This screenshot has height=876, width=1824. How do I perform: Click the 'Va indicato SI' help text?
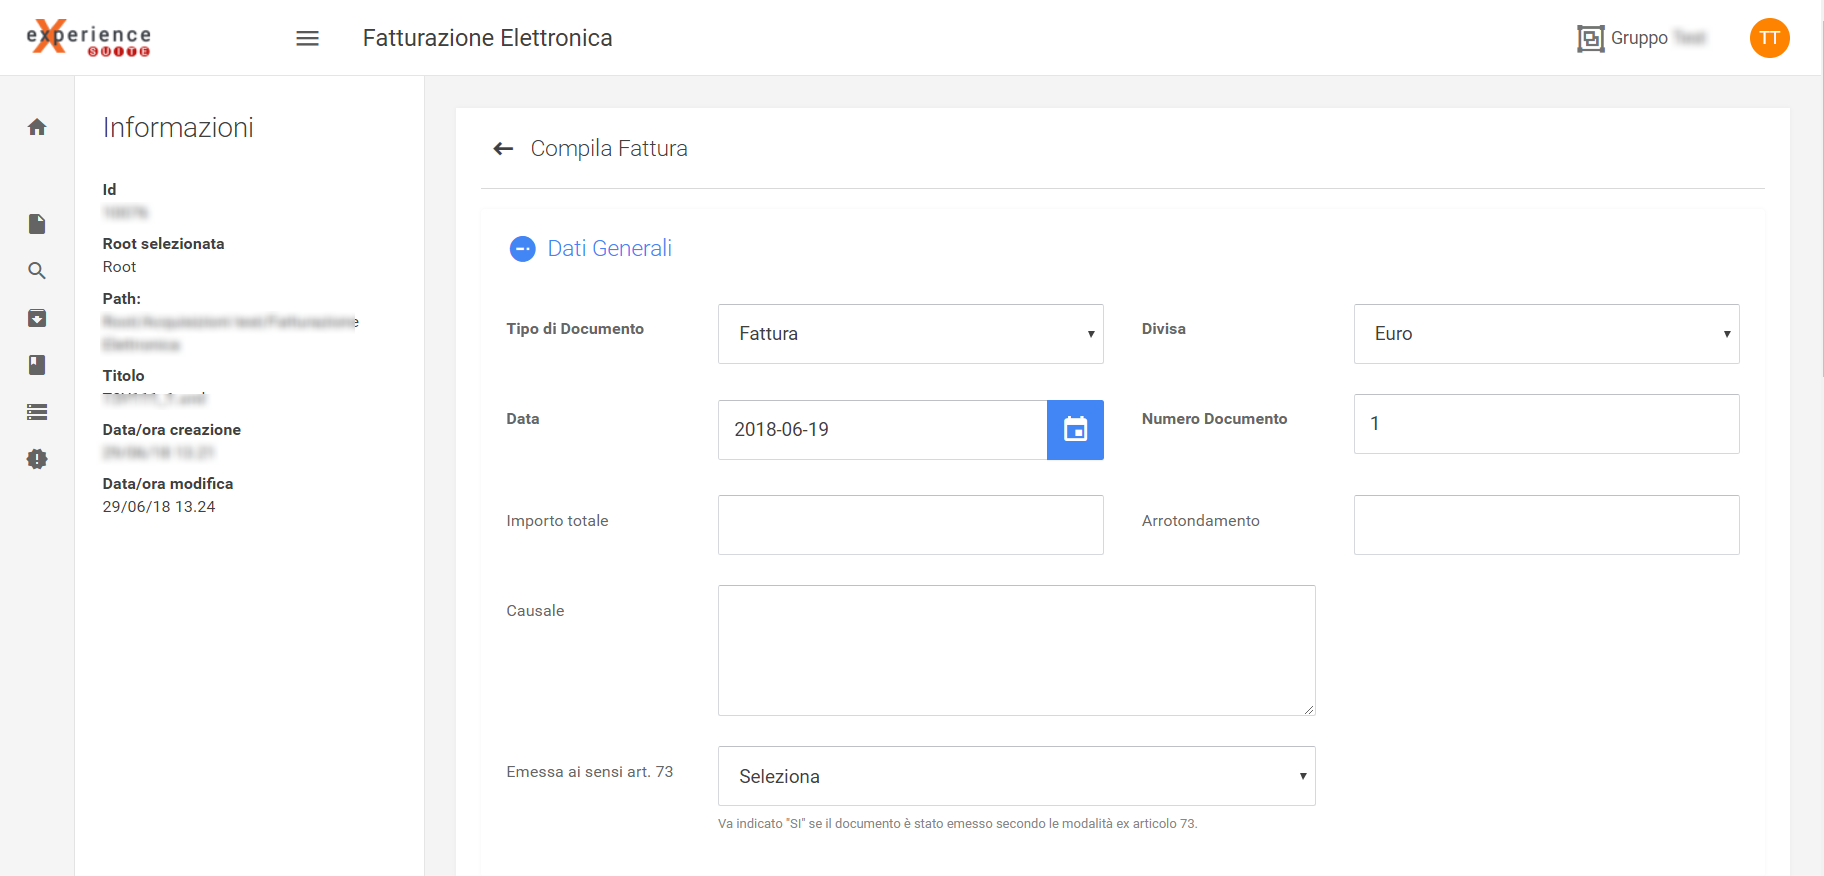click(957, 824)
